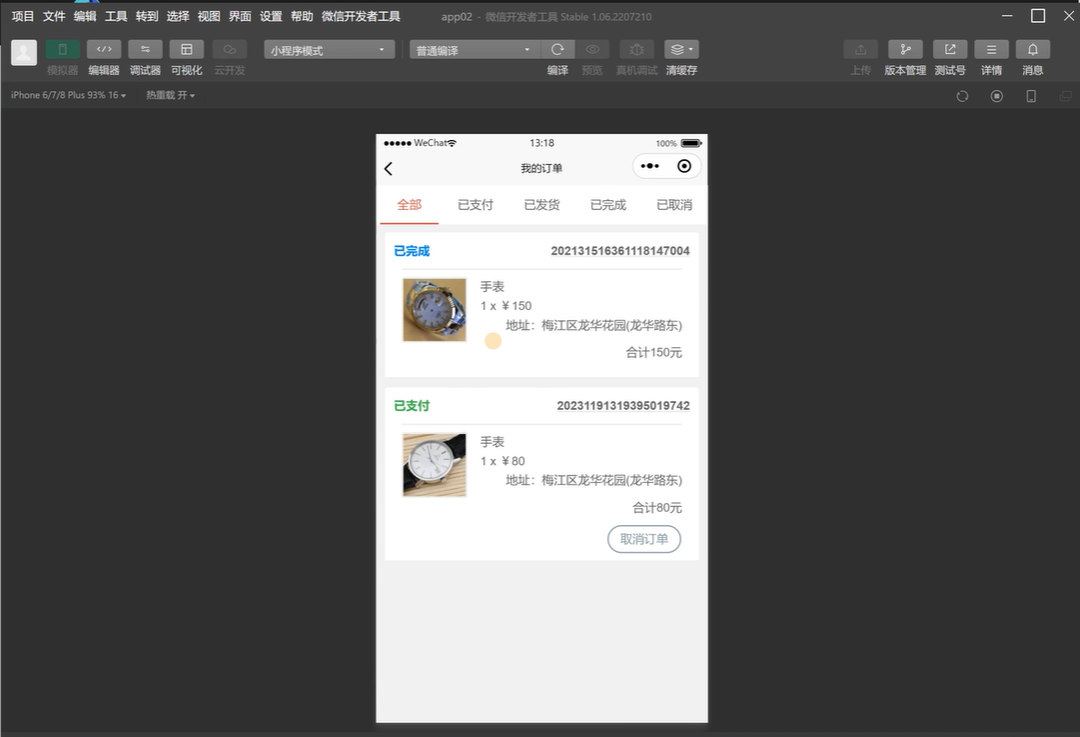The height and width of the screenshot is (737, 1080).
Task: Open the preview eye icon
Action: [x=592, y=50]
